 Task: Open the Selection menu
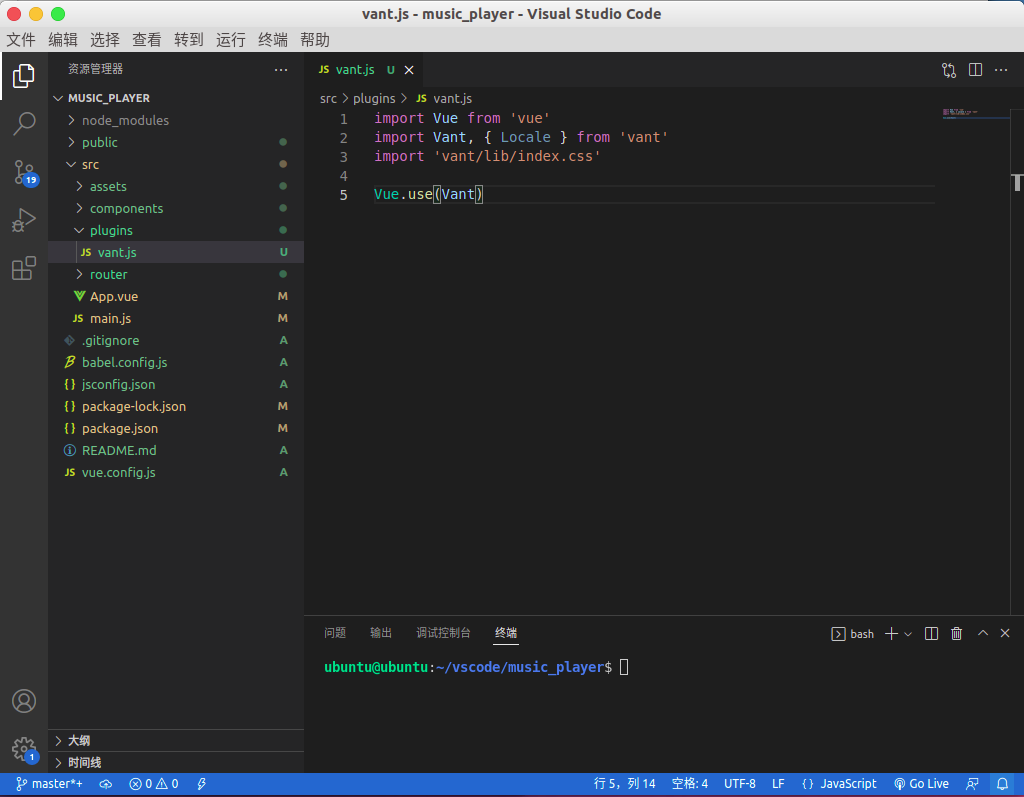(105, 40)
